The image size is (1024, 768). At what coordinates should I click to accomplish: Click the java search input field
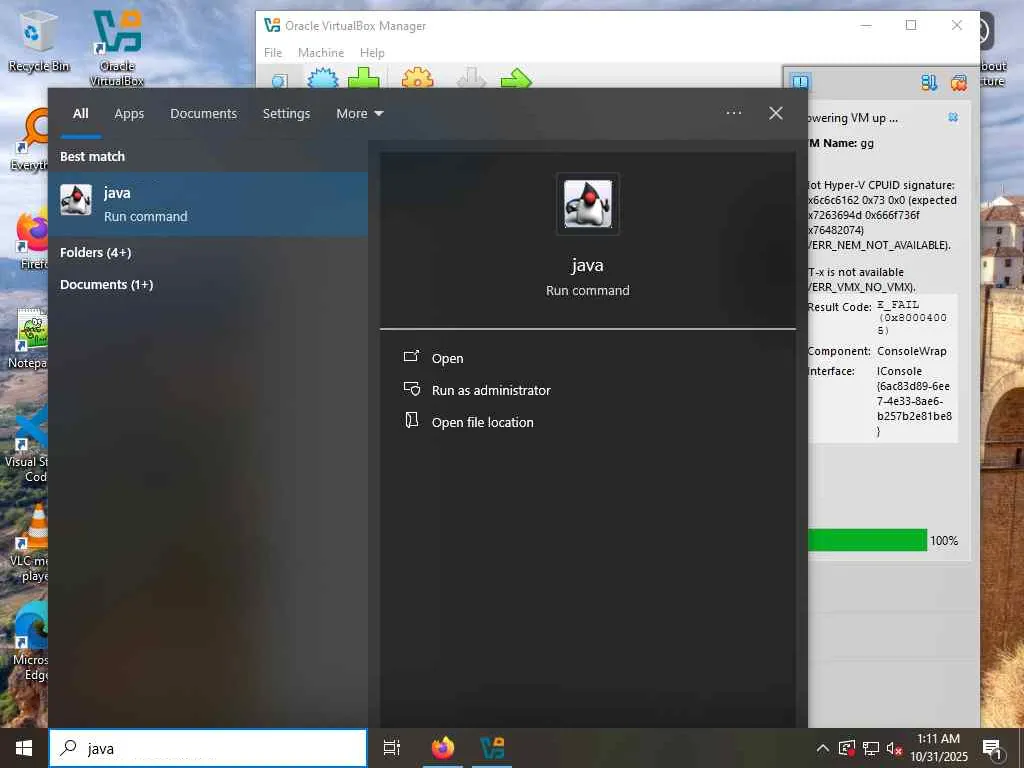point(208,748)
